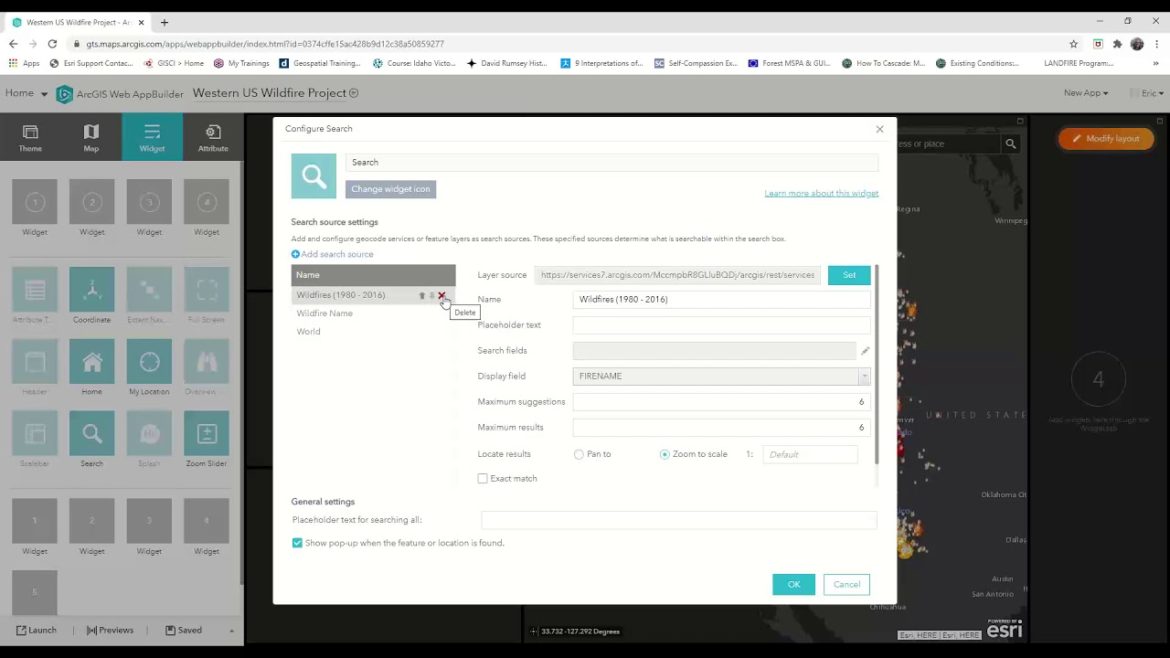The image size is (1170, 658).
Task: Click bottom-row placeholder Widget 2
Action: pyautogui.click(x=92, y=521)
